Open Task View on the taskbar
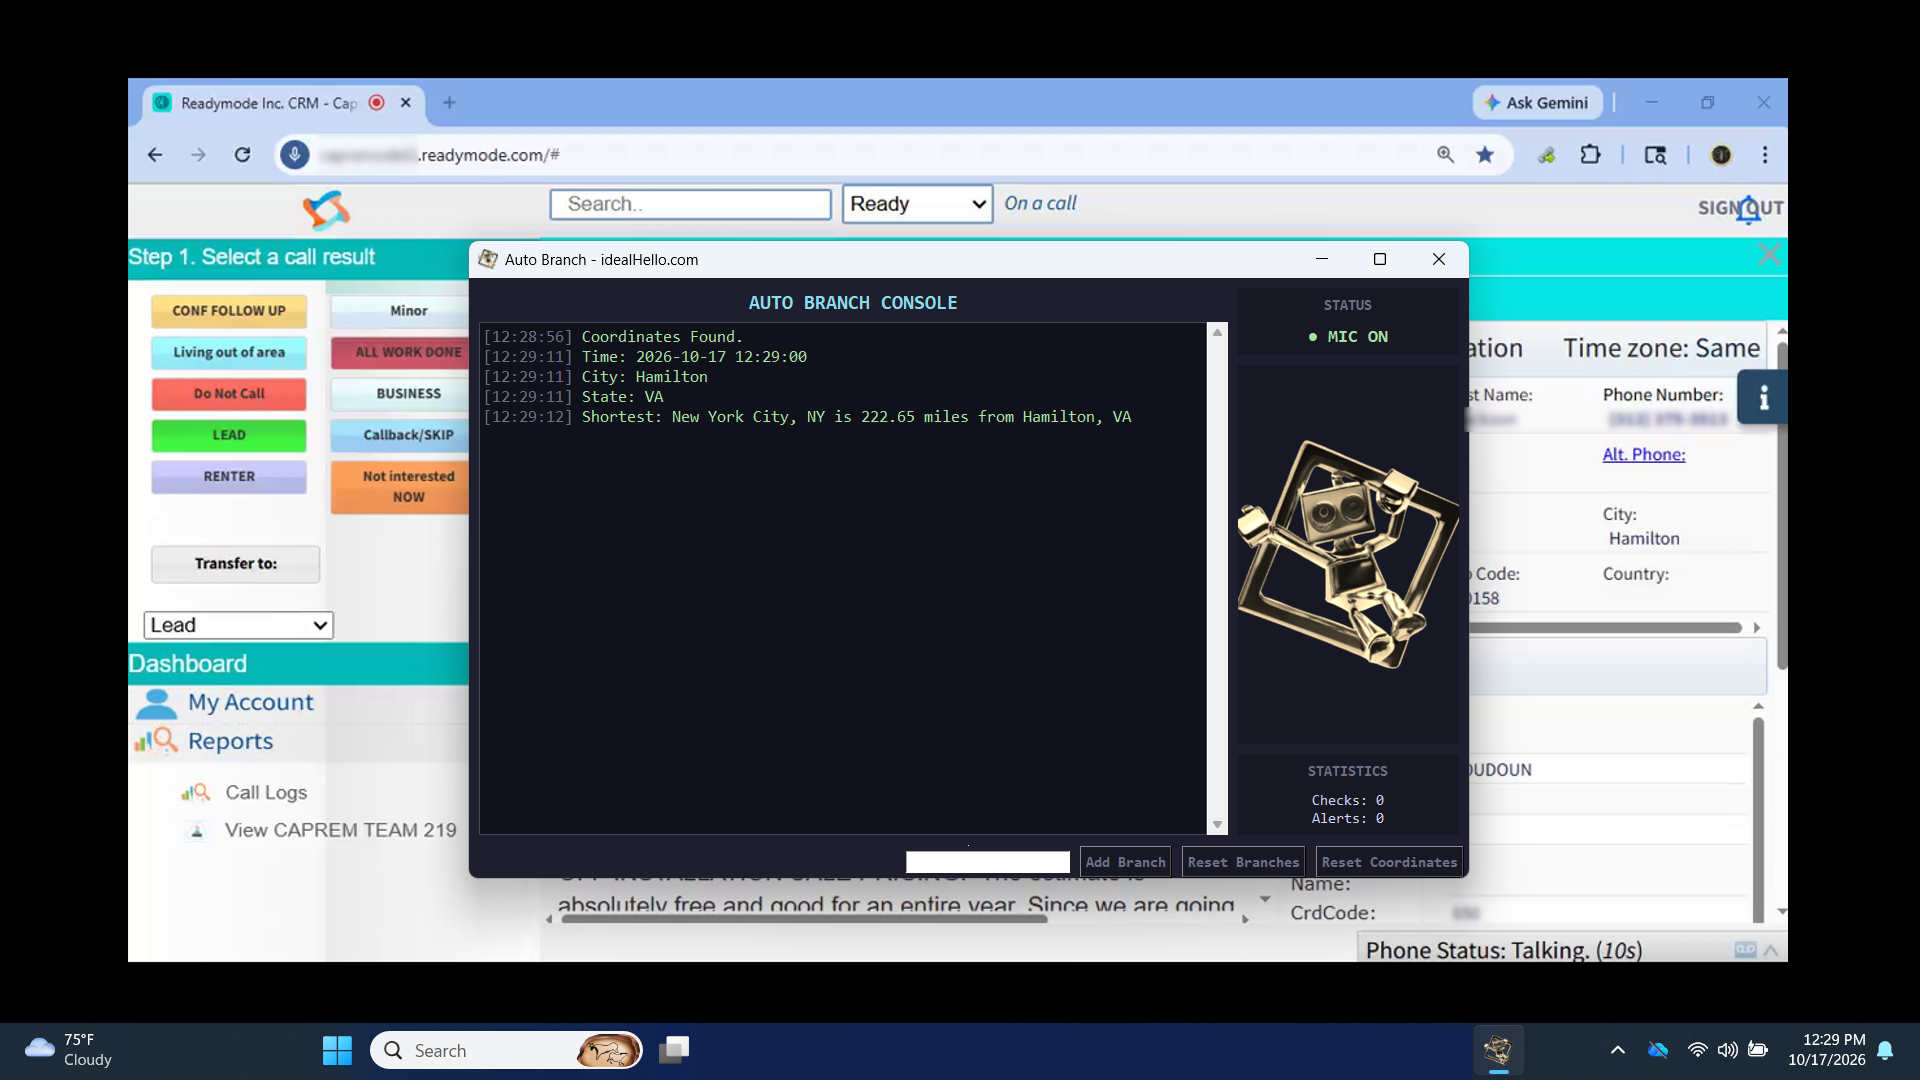Image resolution: width=1920 pixels, height=1080 pixels. (x=674, y=1050)
